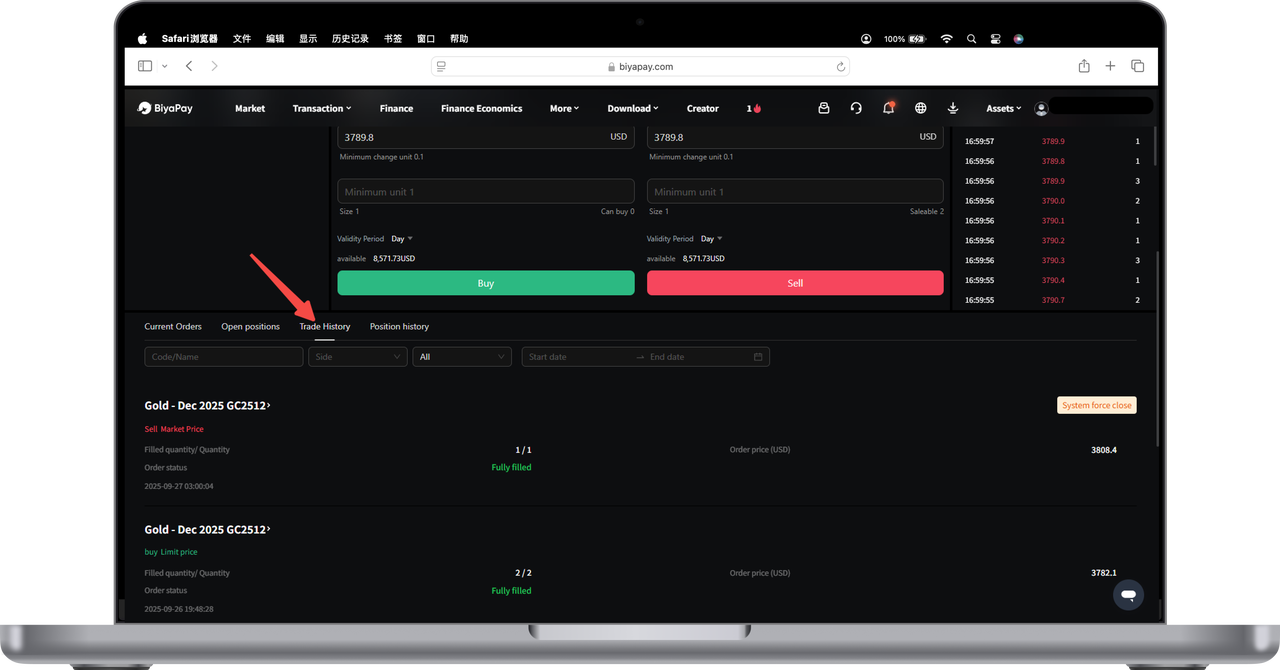Viewport: 1280px width, 670px height.
Task: Click the Code/Name search field
Action: pyautogui.click(x=223, y=357)
